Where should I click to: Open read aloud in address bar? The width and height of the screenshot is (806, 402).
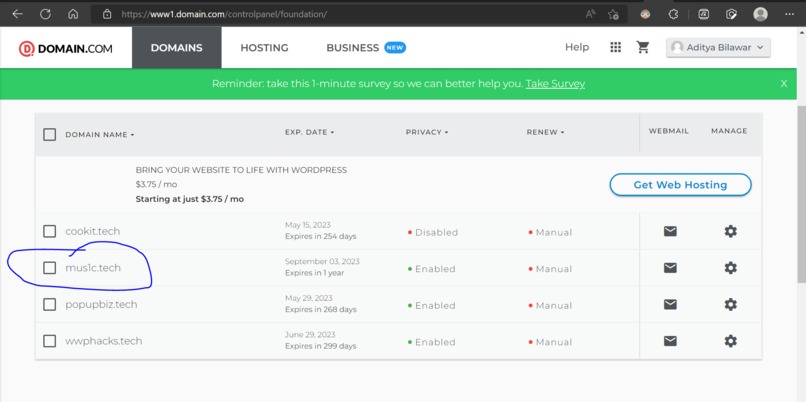(x=590, y=14)
